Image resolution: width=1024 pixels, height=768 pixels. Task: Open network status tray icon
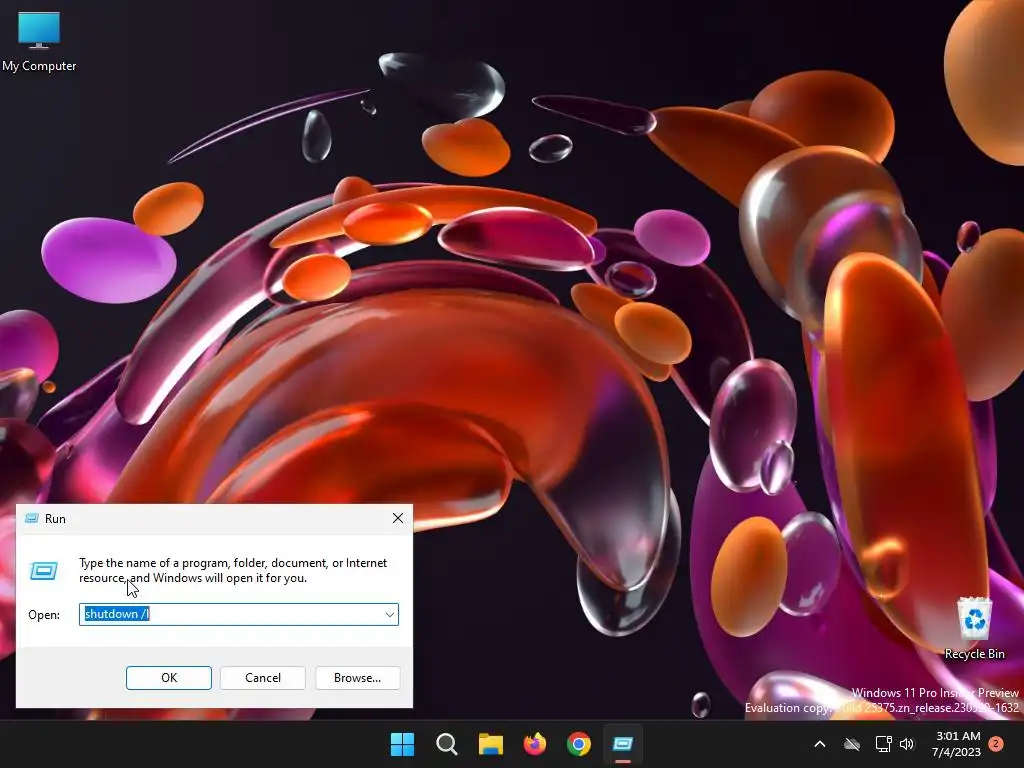click(x=884, y=744)
